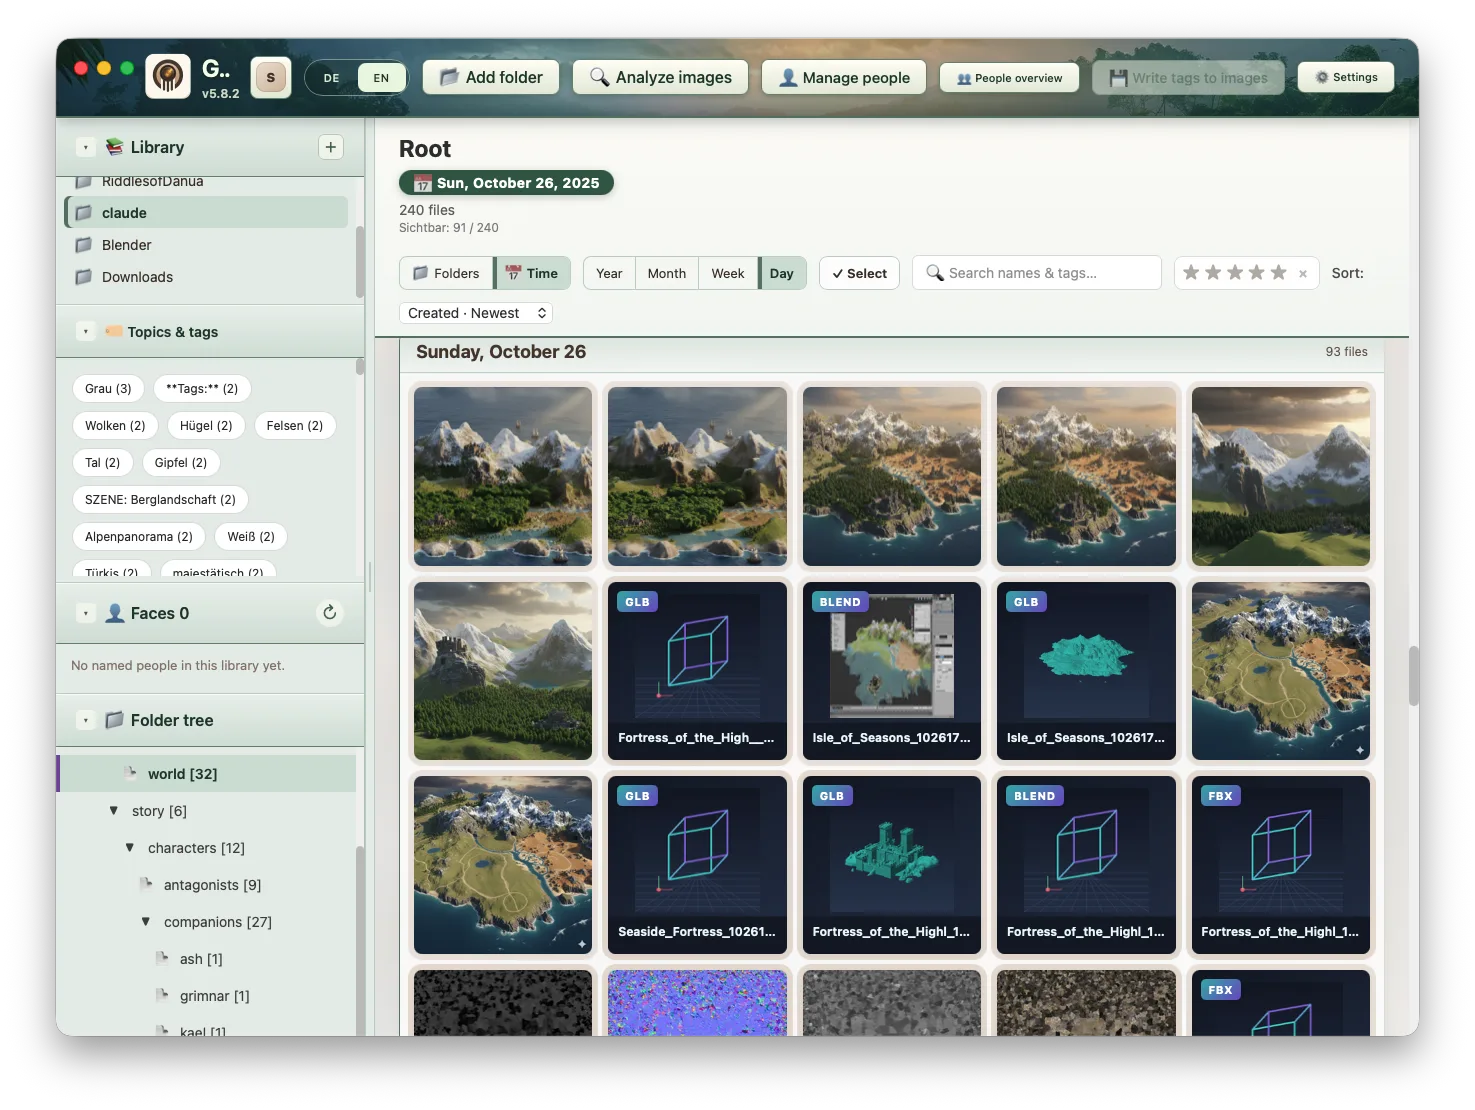Click the GLB badge on Seaside_Fortress file
Image resolution: width=1475 pixels, height=1110 pixels.
pyautogui.click(x=637, y=796)
